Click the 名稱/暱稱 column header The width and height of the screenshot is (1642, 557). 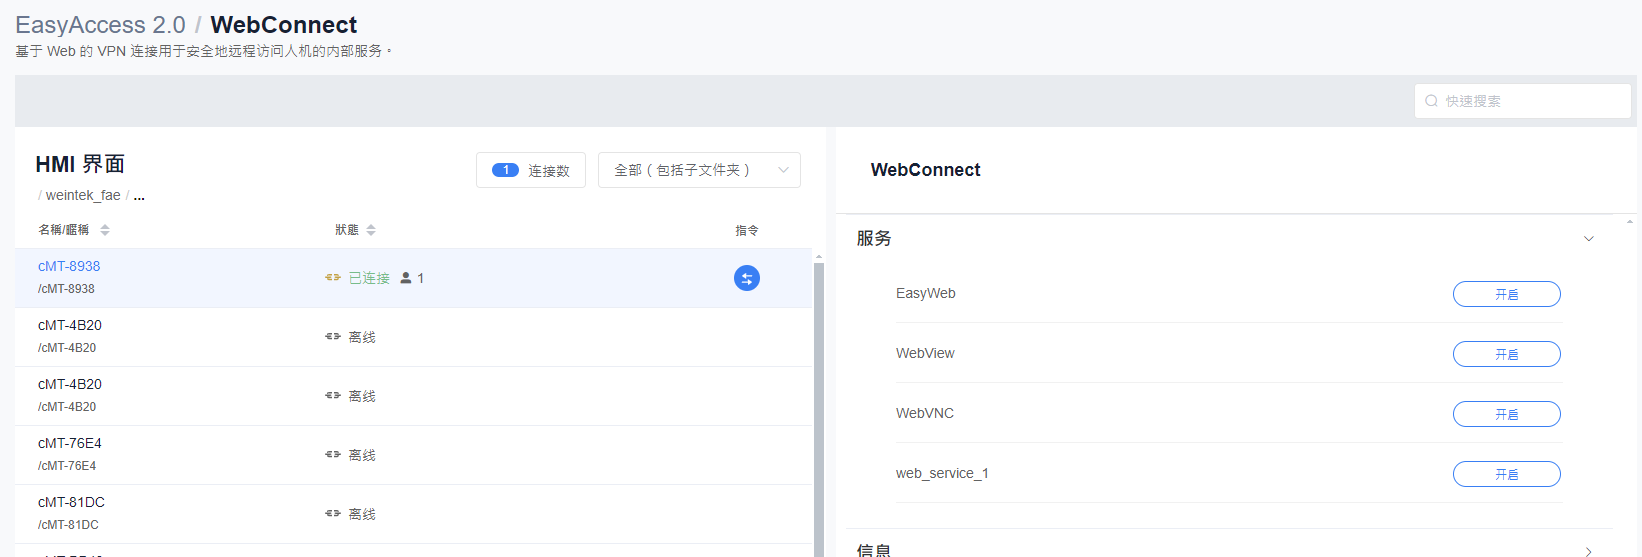[64, 230]
